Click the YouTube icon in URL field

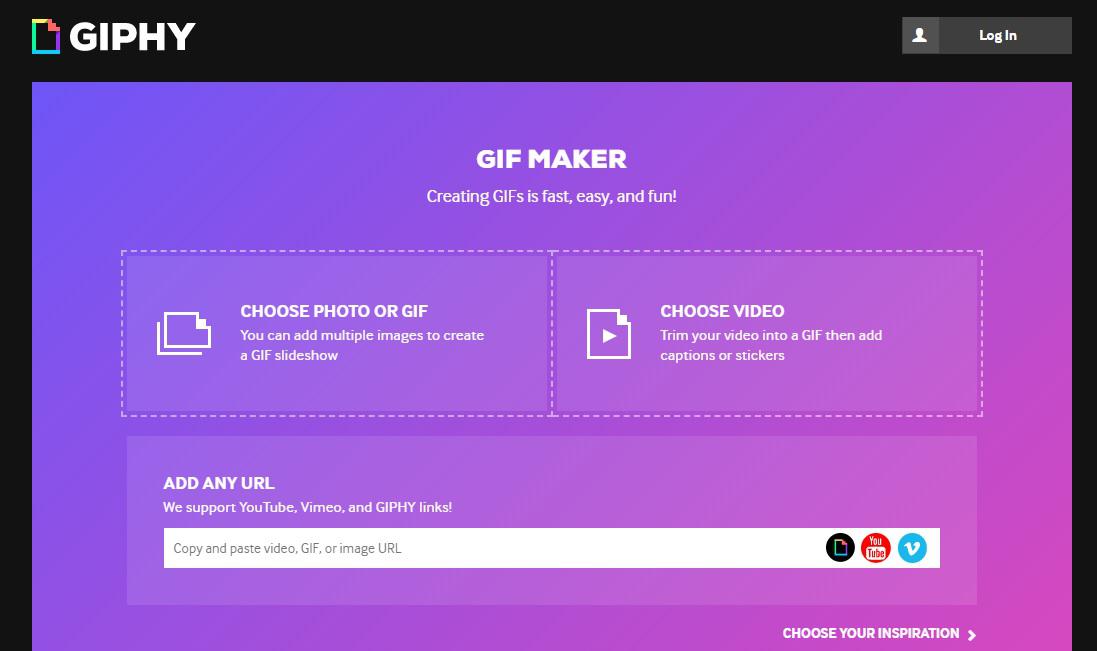pyautogui.click(x=875, y=548)
